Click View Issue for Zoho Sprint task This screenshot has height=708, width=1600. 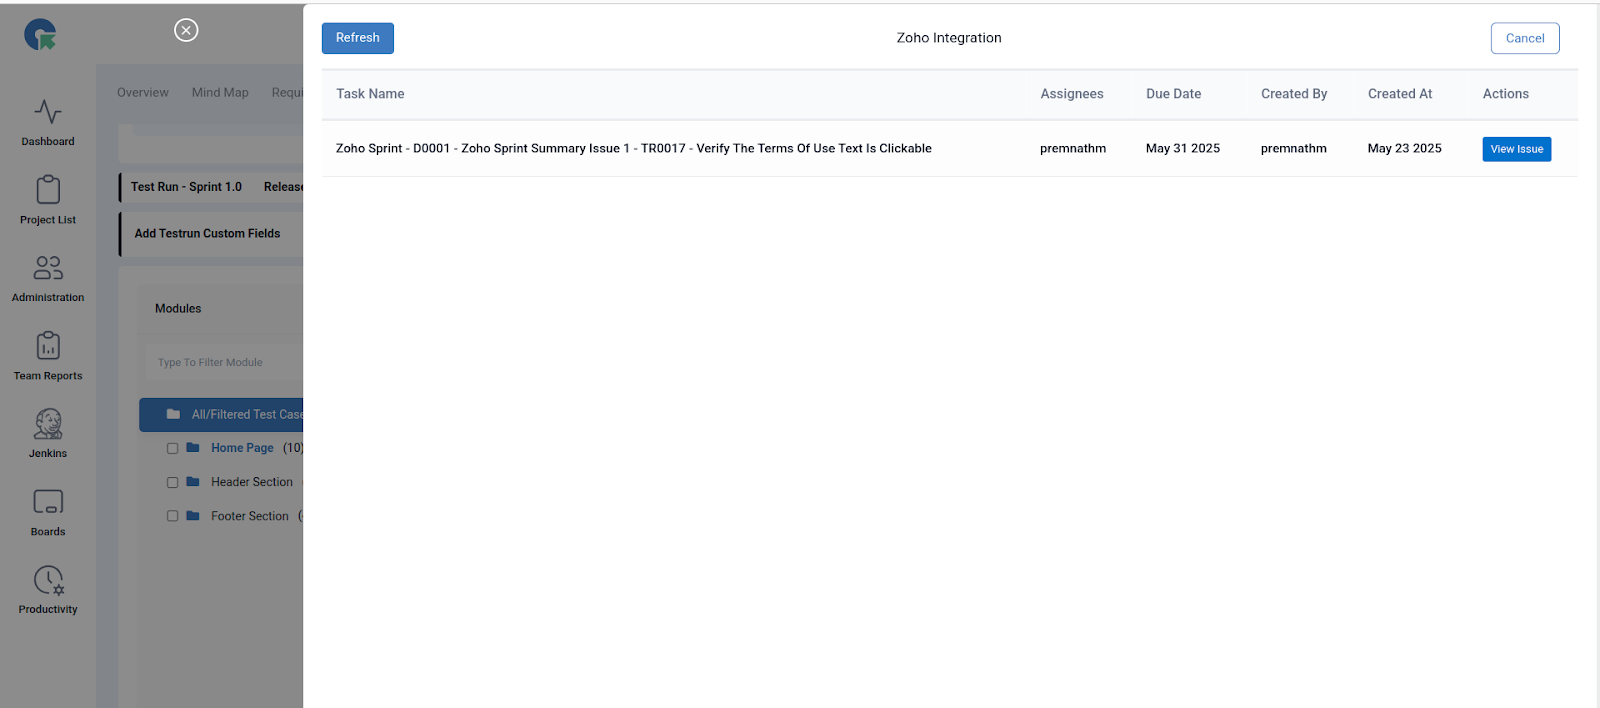point(1517,149)
